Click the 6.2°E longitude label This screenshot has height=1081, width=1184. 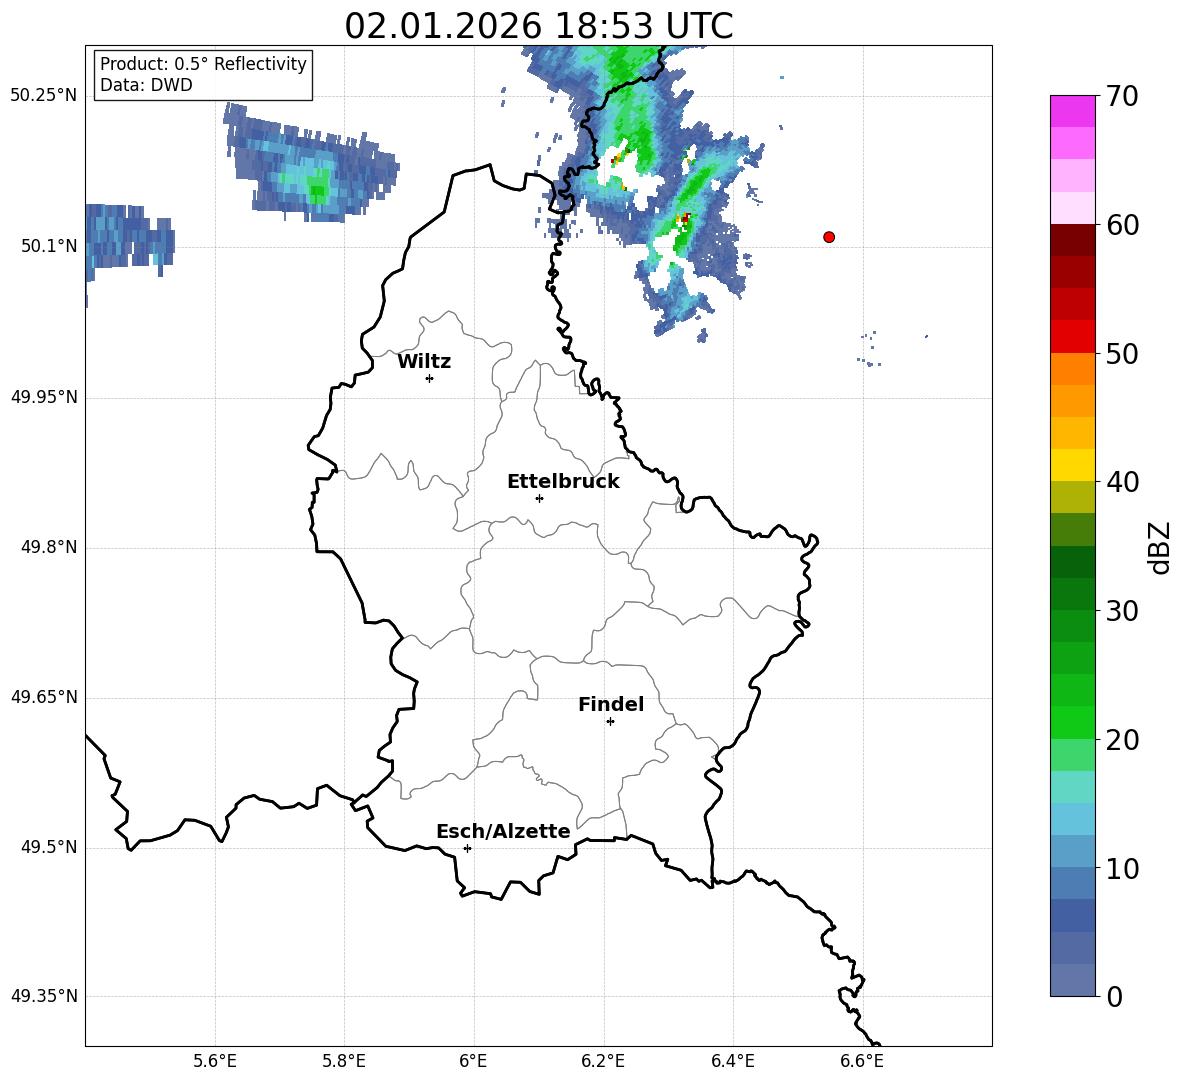(603, 1061)
